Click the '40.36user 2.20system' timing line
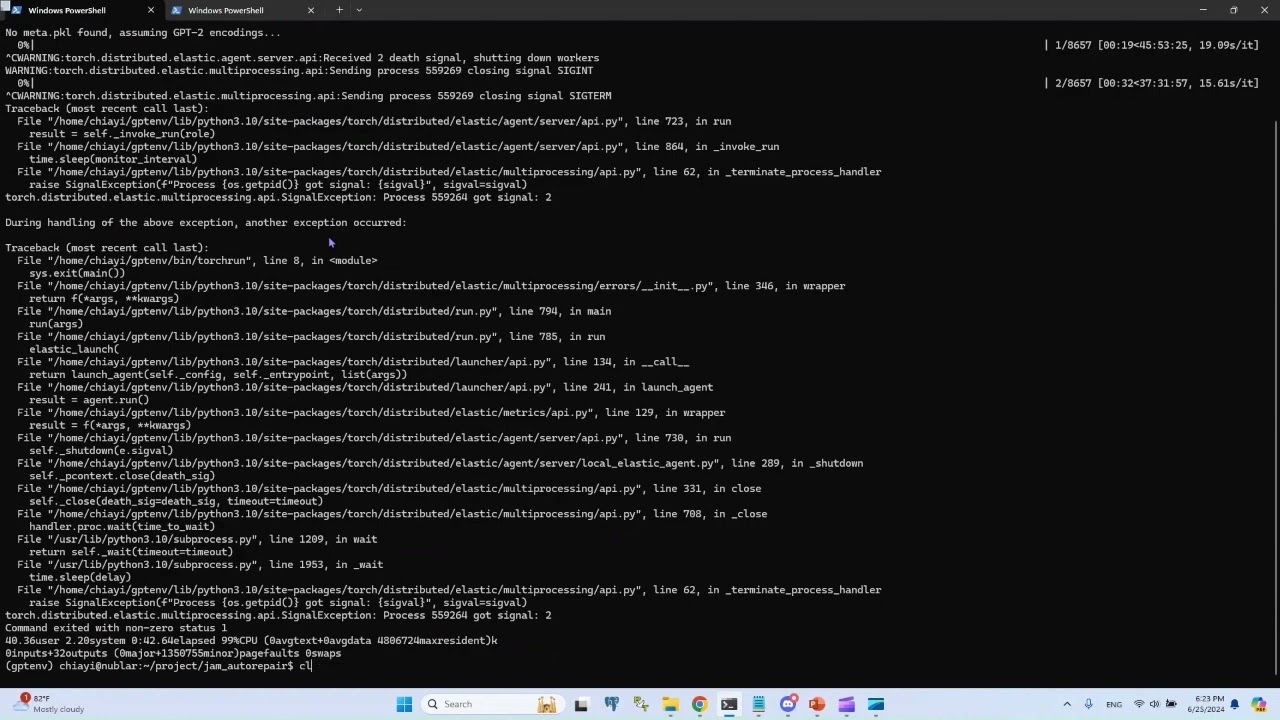The image size is (1280, 720). click(x=251, y=641)
